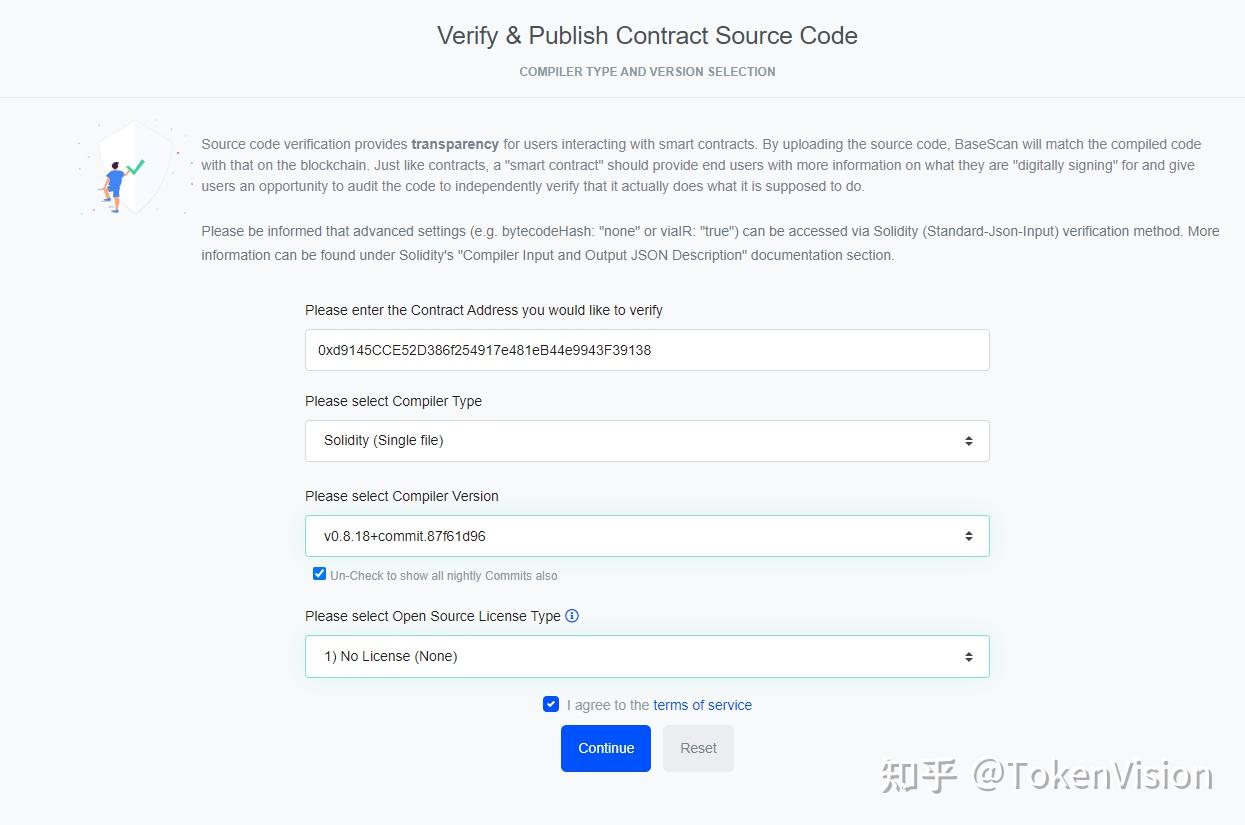The height and width of the screenshot is (825, 1245).
Task: Click the Verify & Publish Contract Source Code heading
Action: pos(647,36)
